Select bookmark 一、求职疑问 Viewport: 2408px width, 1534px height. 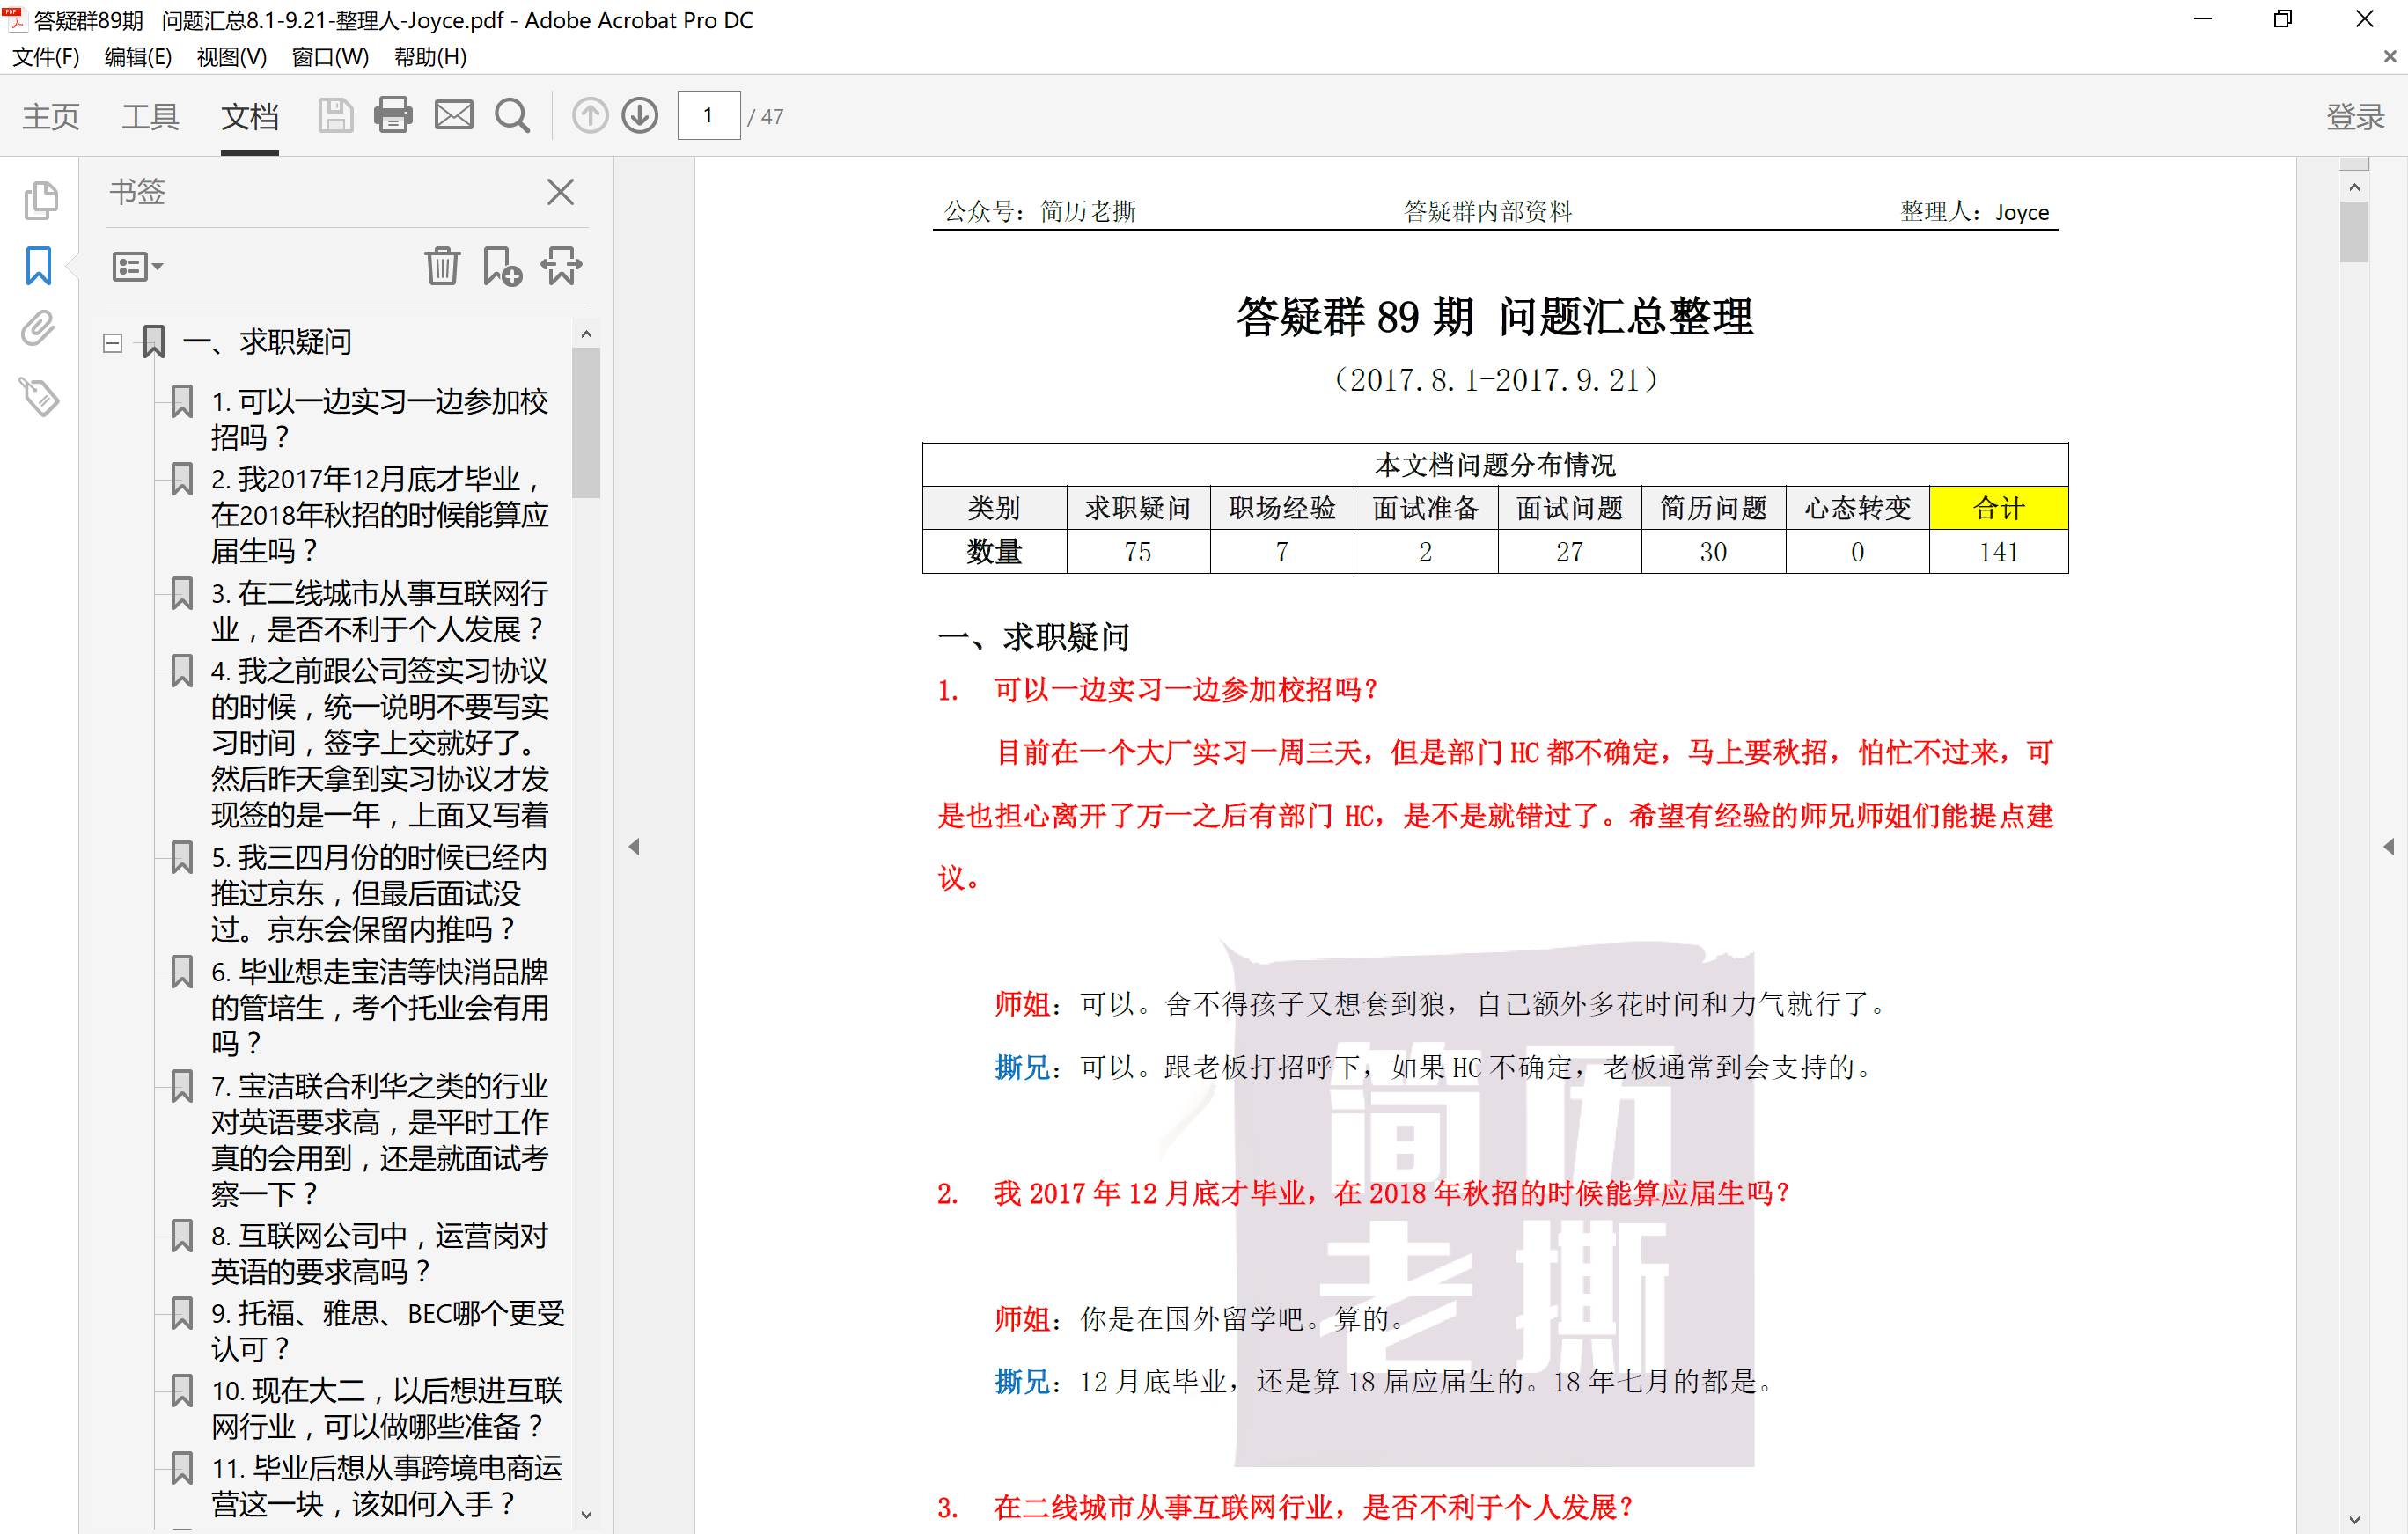267,342
